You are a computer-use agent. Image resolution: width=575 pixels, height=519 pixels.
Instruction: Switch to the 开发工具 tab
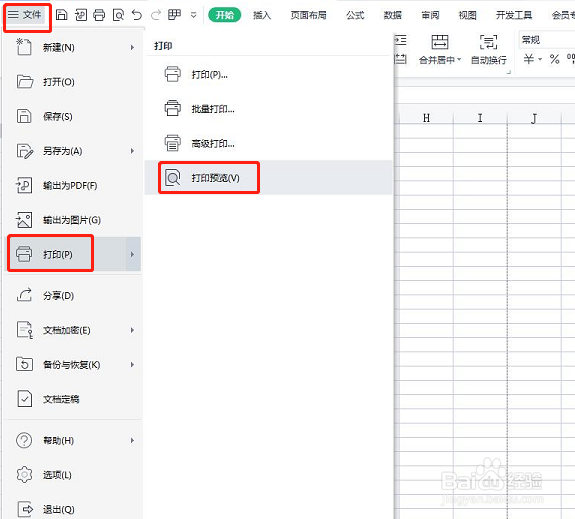514,15
